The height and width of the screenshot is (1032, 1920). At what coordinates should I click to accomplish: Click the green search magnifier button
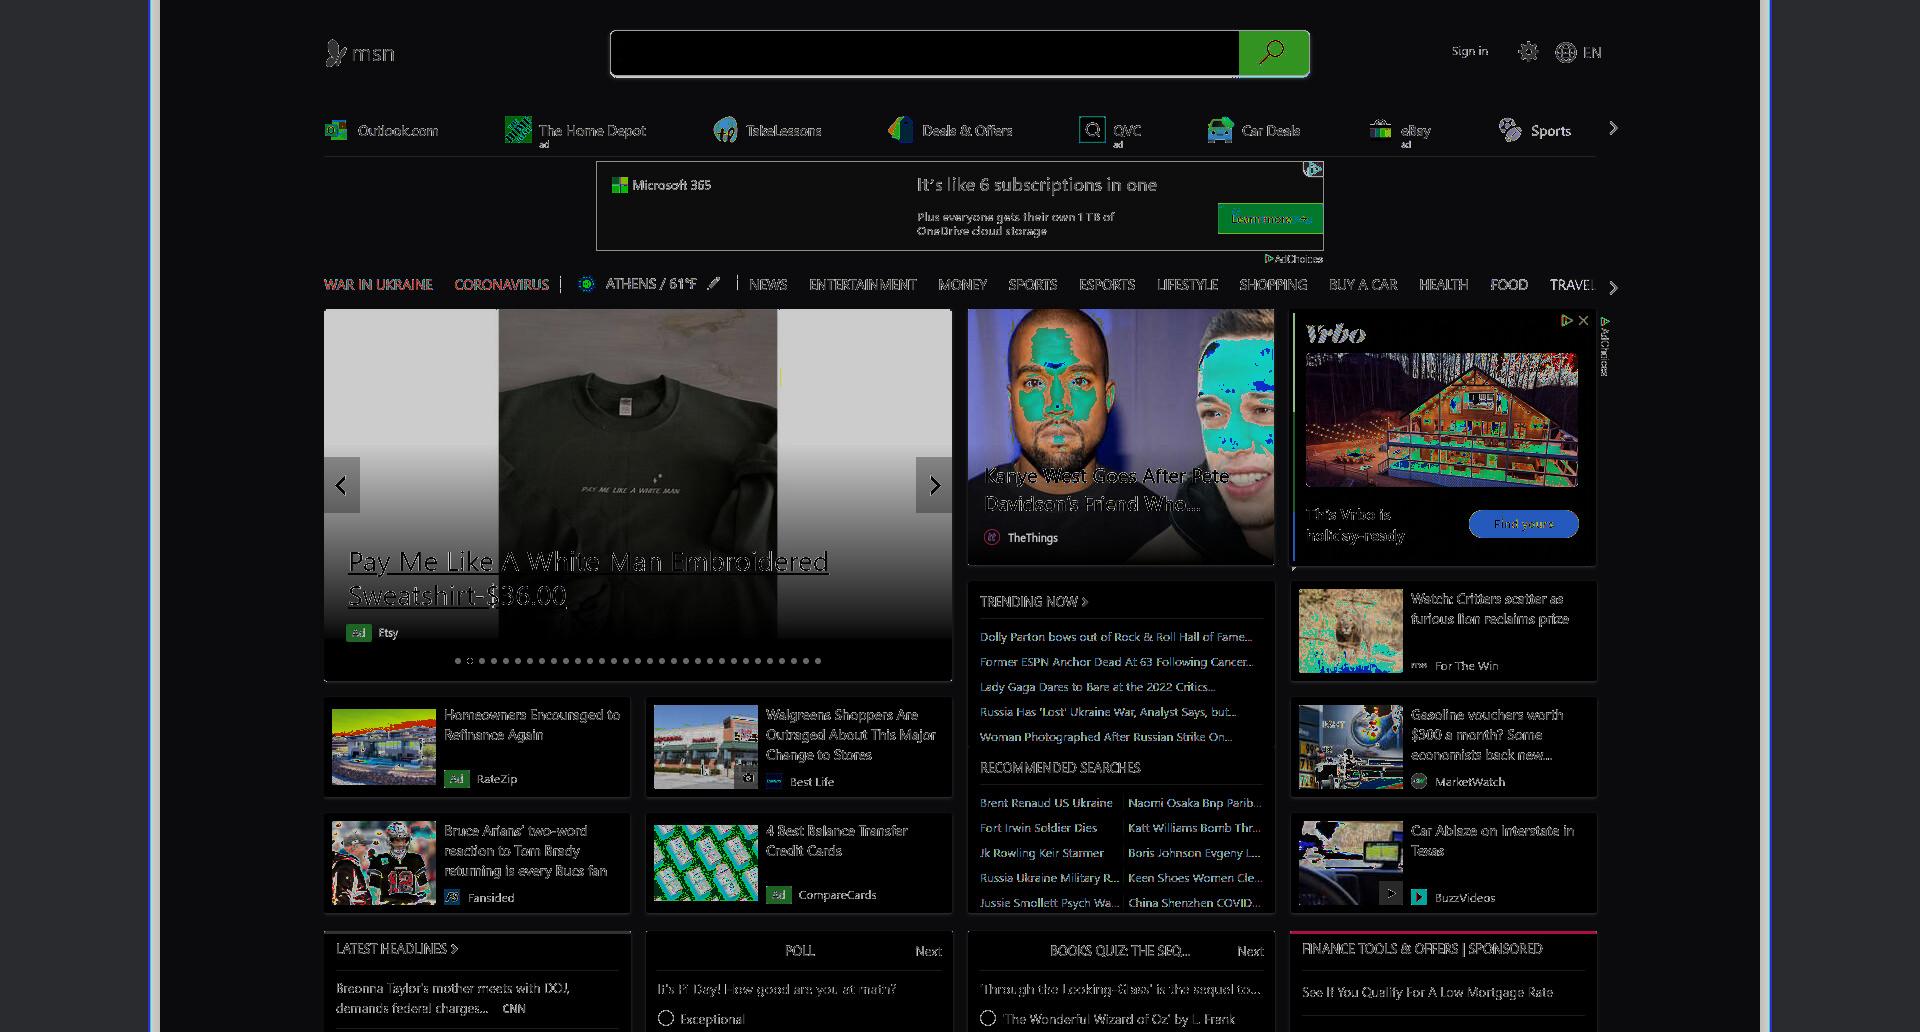1273,53
